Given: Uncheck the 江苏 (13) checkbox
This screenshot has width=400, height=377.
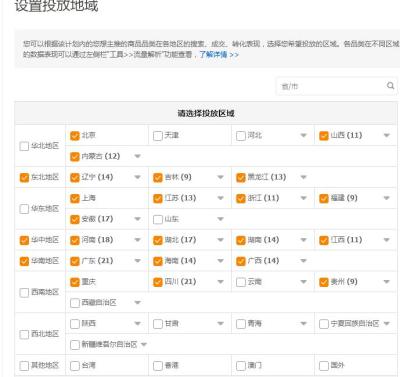Looking at the screenshot, I should pyautogui.click(x=158, y=198).
